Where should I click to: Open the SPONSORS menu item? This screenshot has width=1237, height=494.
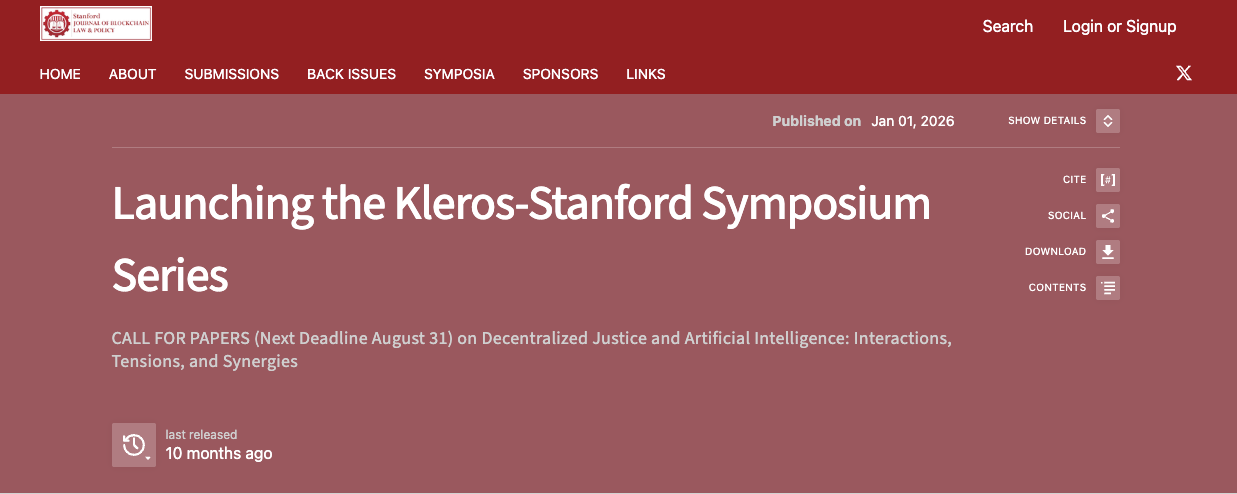tap(561, 74)
